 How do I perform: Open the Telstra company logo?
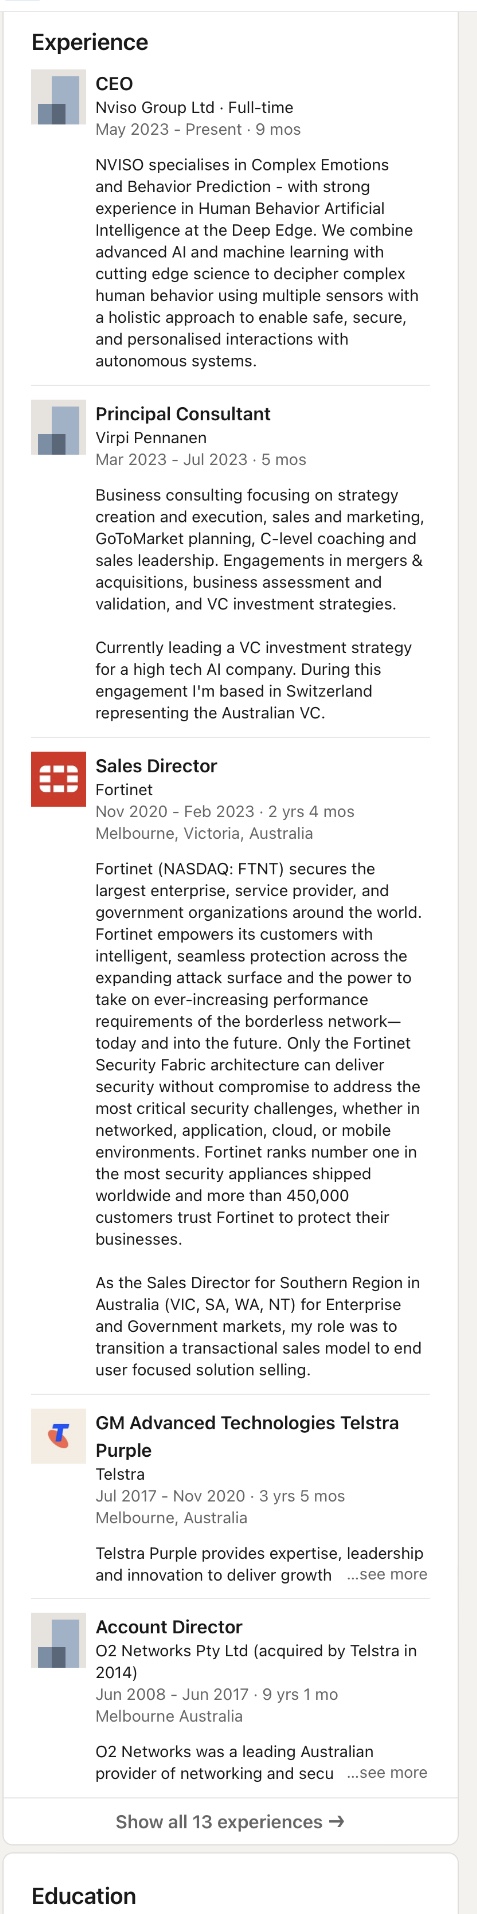[58, 1436]
